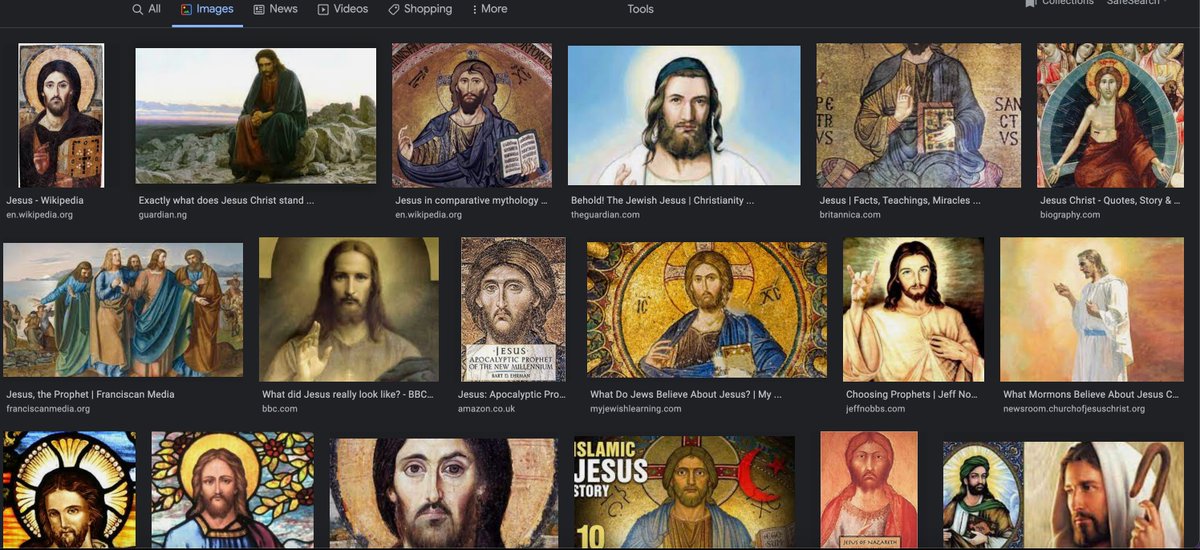The height and width of the screenshot is (550, 1200).
Task: Click 'Behold! The Jewish Jesus' title
Action: tap(662, 201)
